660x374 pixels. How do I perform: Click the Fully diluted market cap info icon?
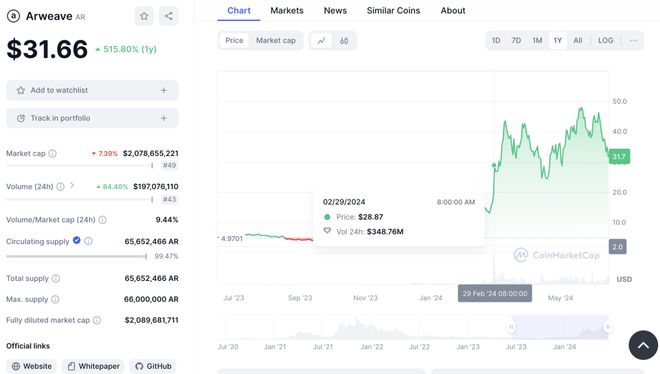(97, 320)
